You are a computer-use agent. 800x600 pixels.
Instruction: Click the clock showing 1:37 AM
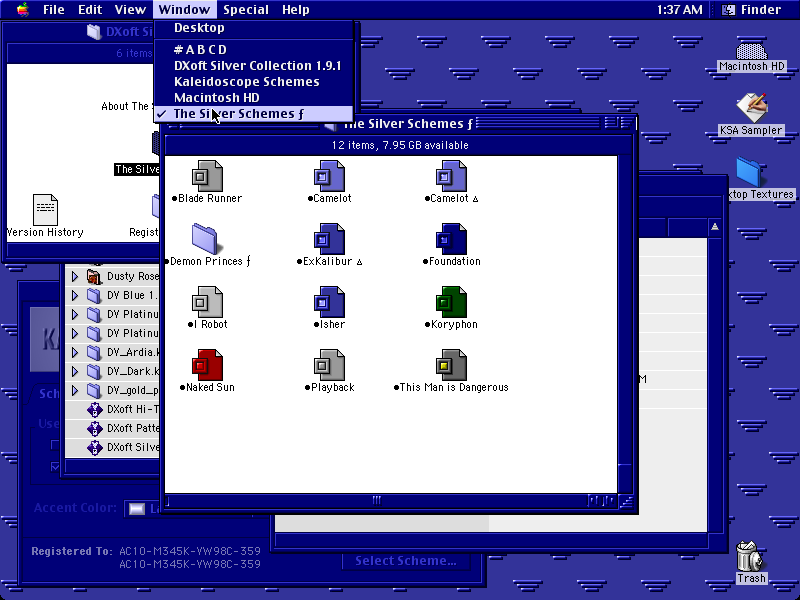pos(679,10)
